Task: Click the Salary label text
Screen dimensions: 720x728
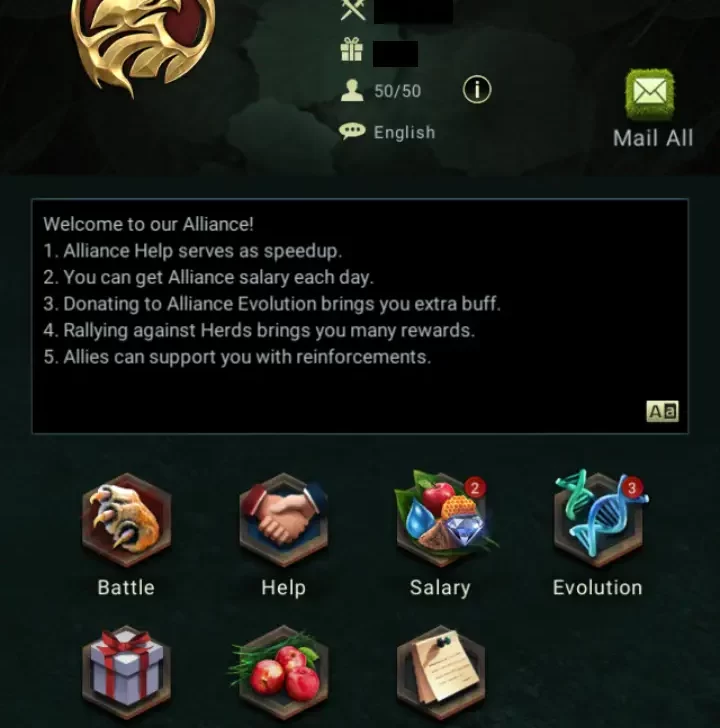Action: click(x=440, y=588)
